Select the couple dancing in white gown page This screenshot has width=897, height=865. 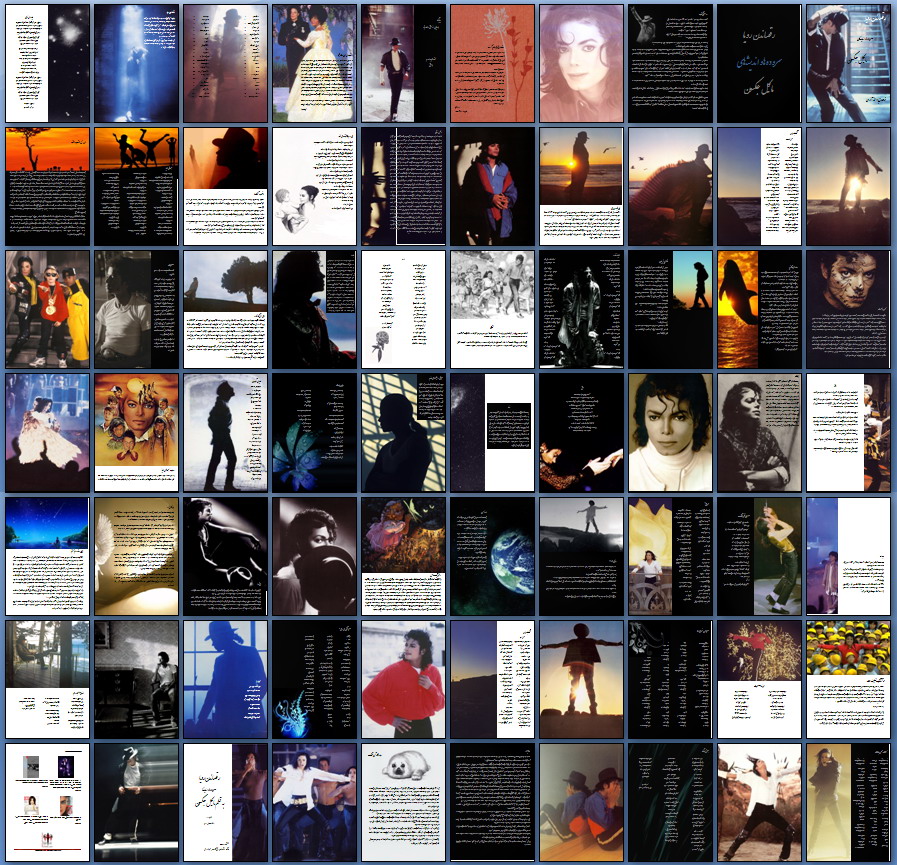[313, 63]
